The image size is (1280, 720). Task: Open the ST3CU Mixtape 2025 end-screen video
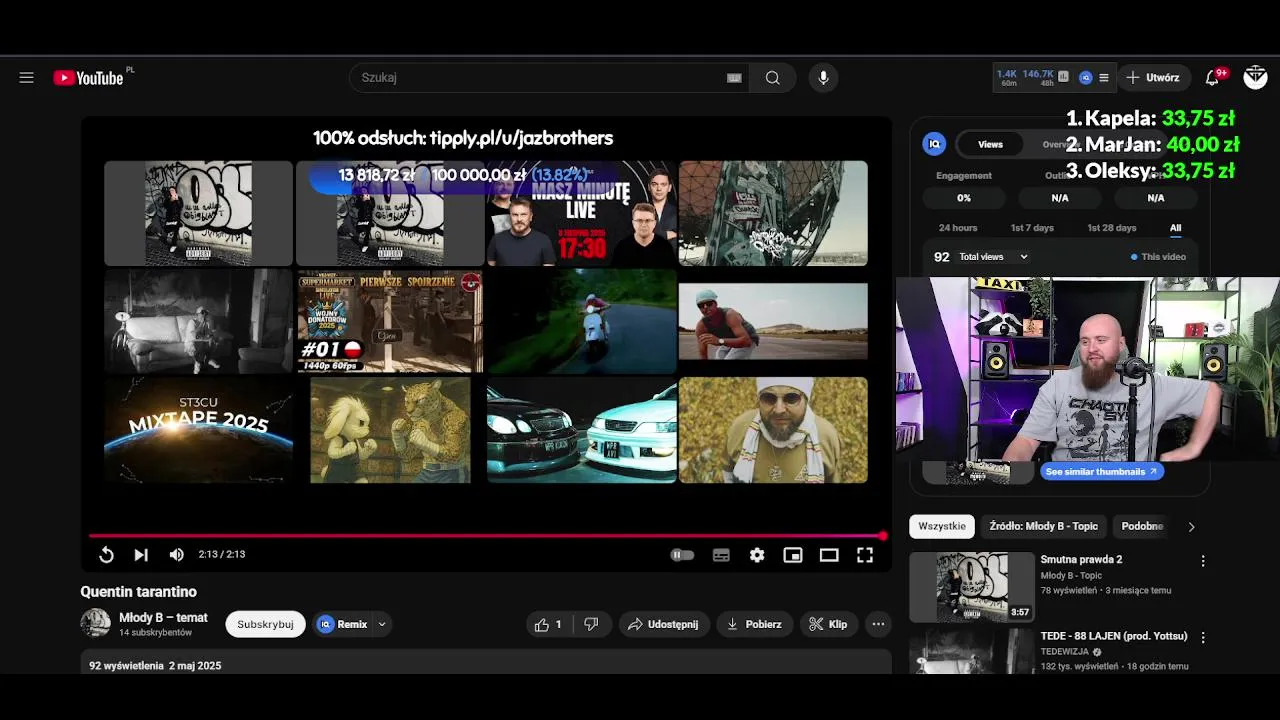(x=198, y=430)
